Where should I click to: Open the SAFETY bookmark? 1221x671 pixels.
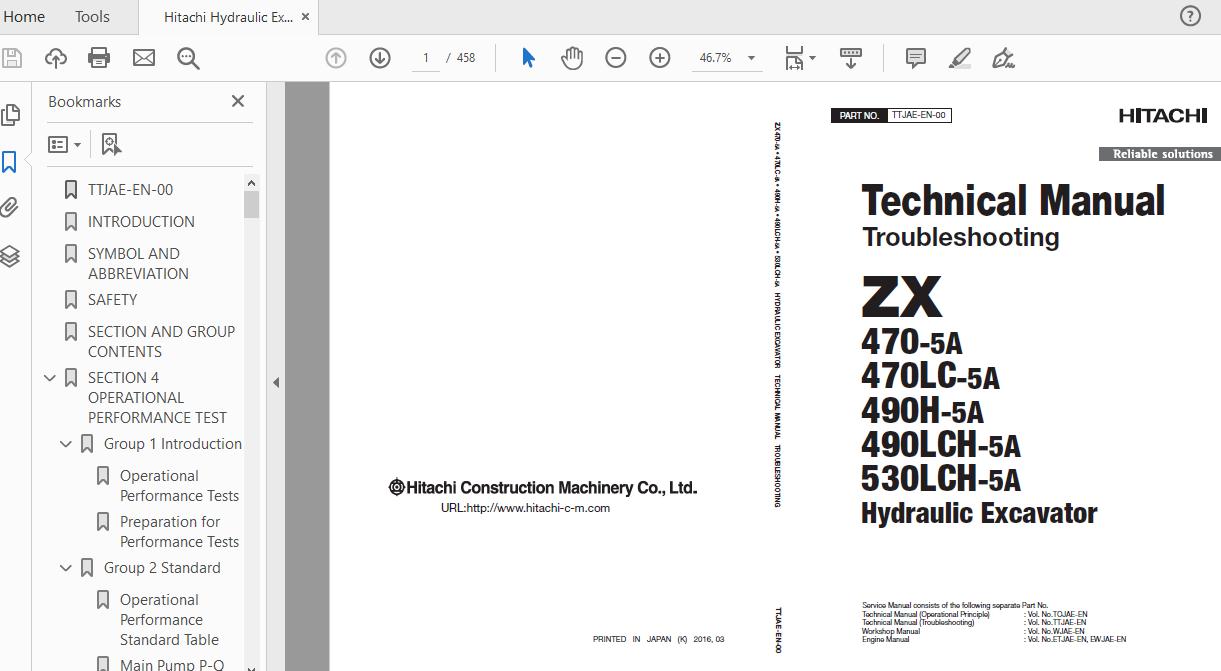112,300
